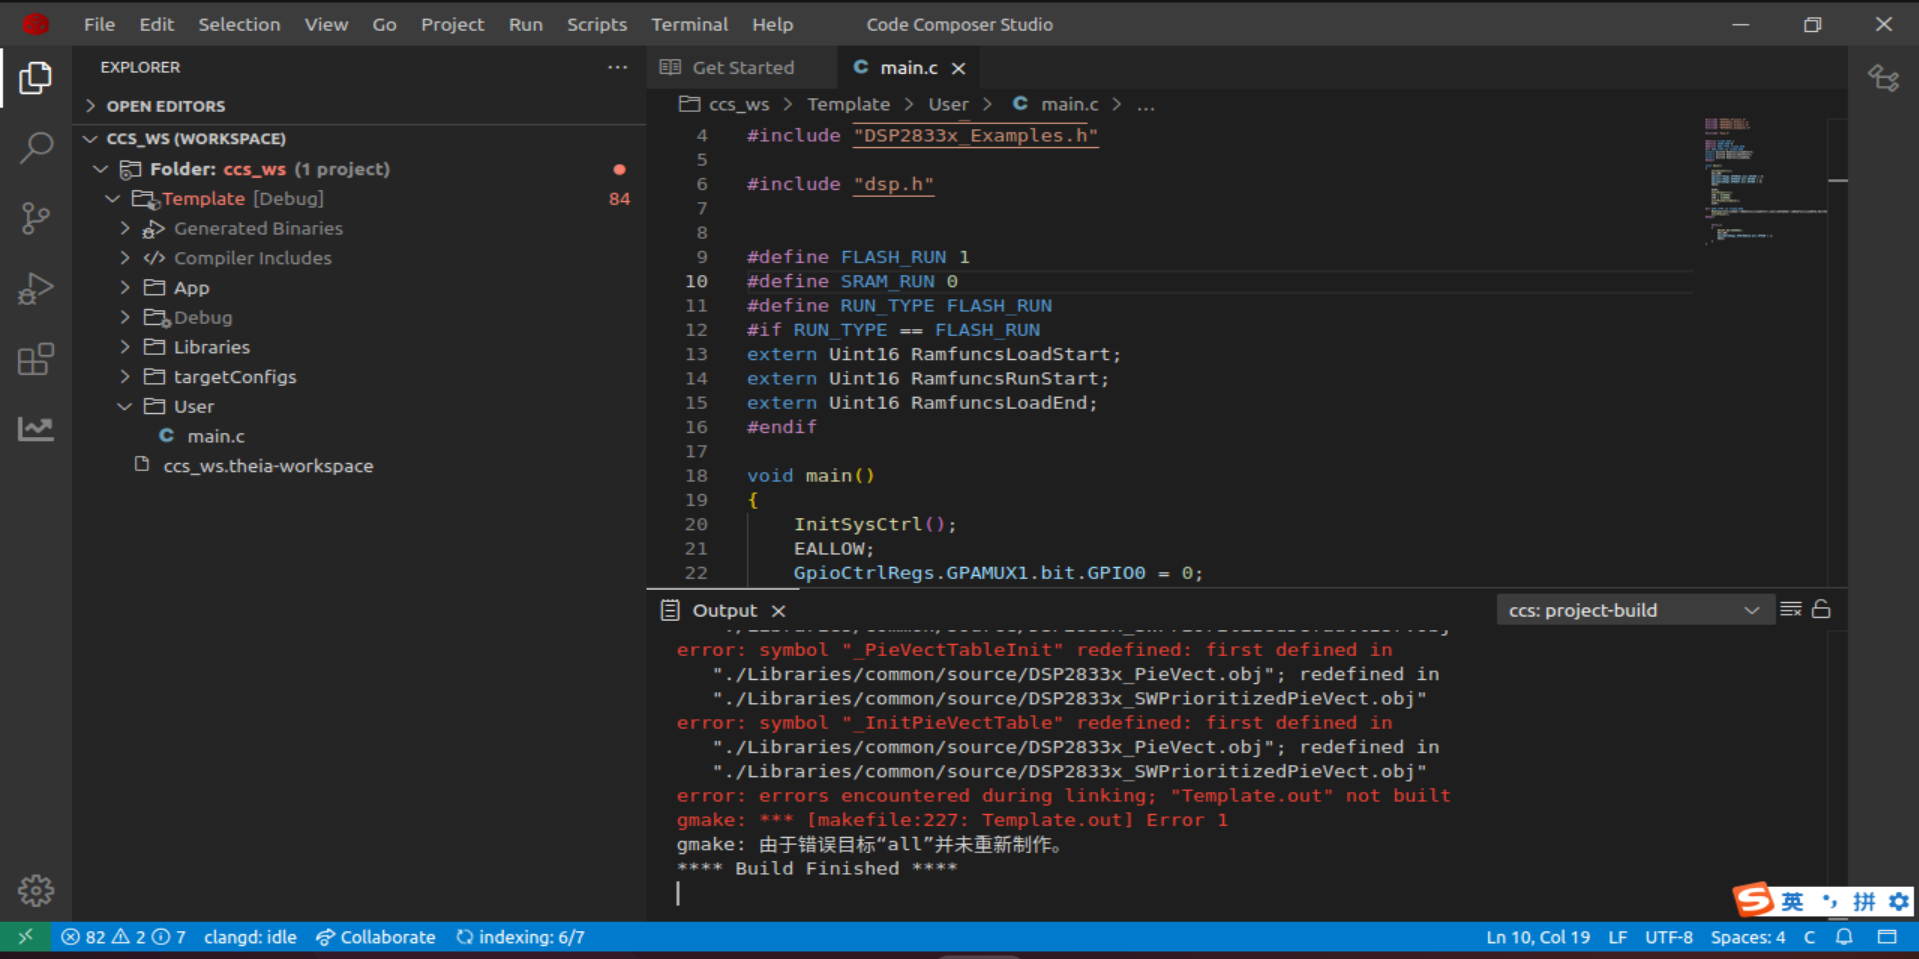Switch to the main.c editor tab
Screen dimensions: 1919x959
click(x=908, y=68)
